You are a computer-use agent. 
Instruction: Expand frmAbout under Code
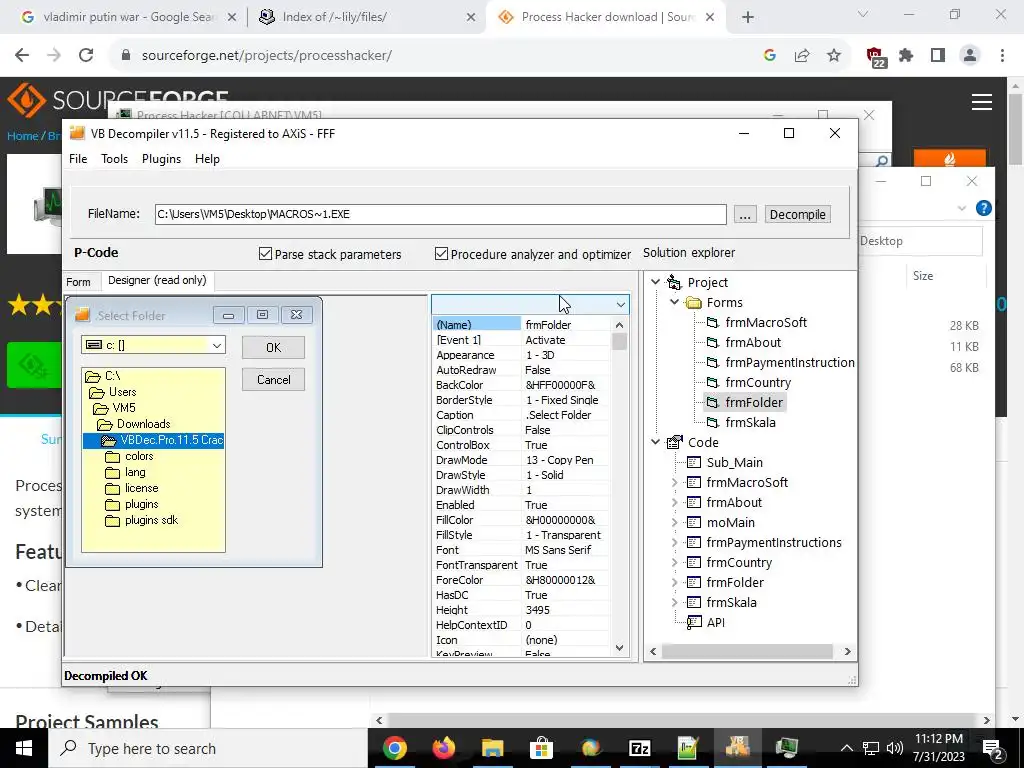675,502
